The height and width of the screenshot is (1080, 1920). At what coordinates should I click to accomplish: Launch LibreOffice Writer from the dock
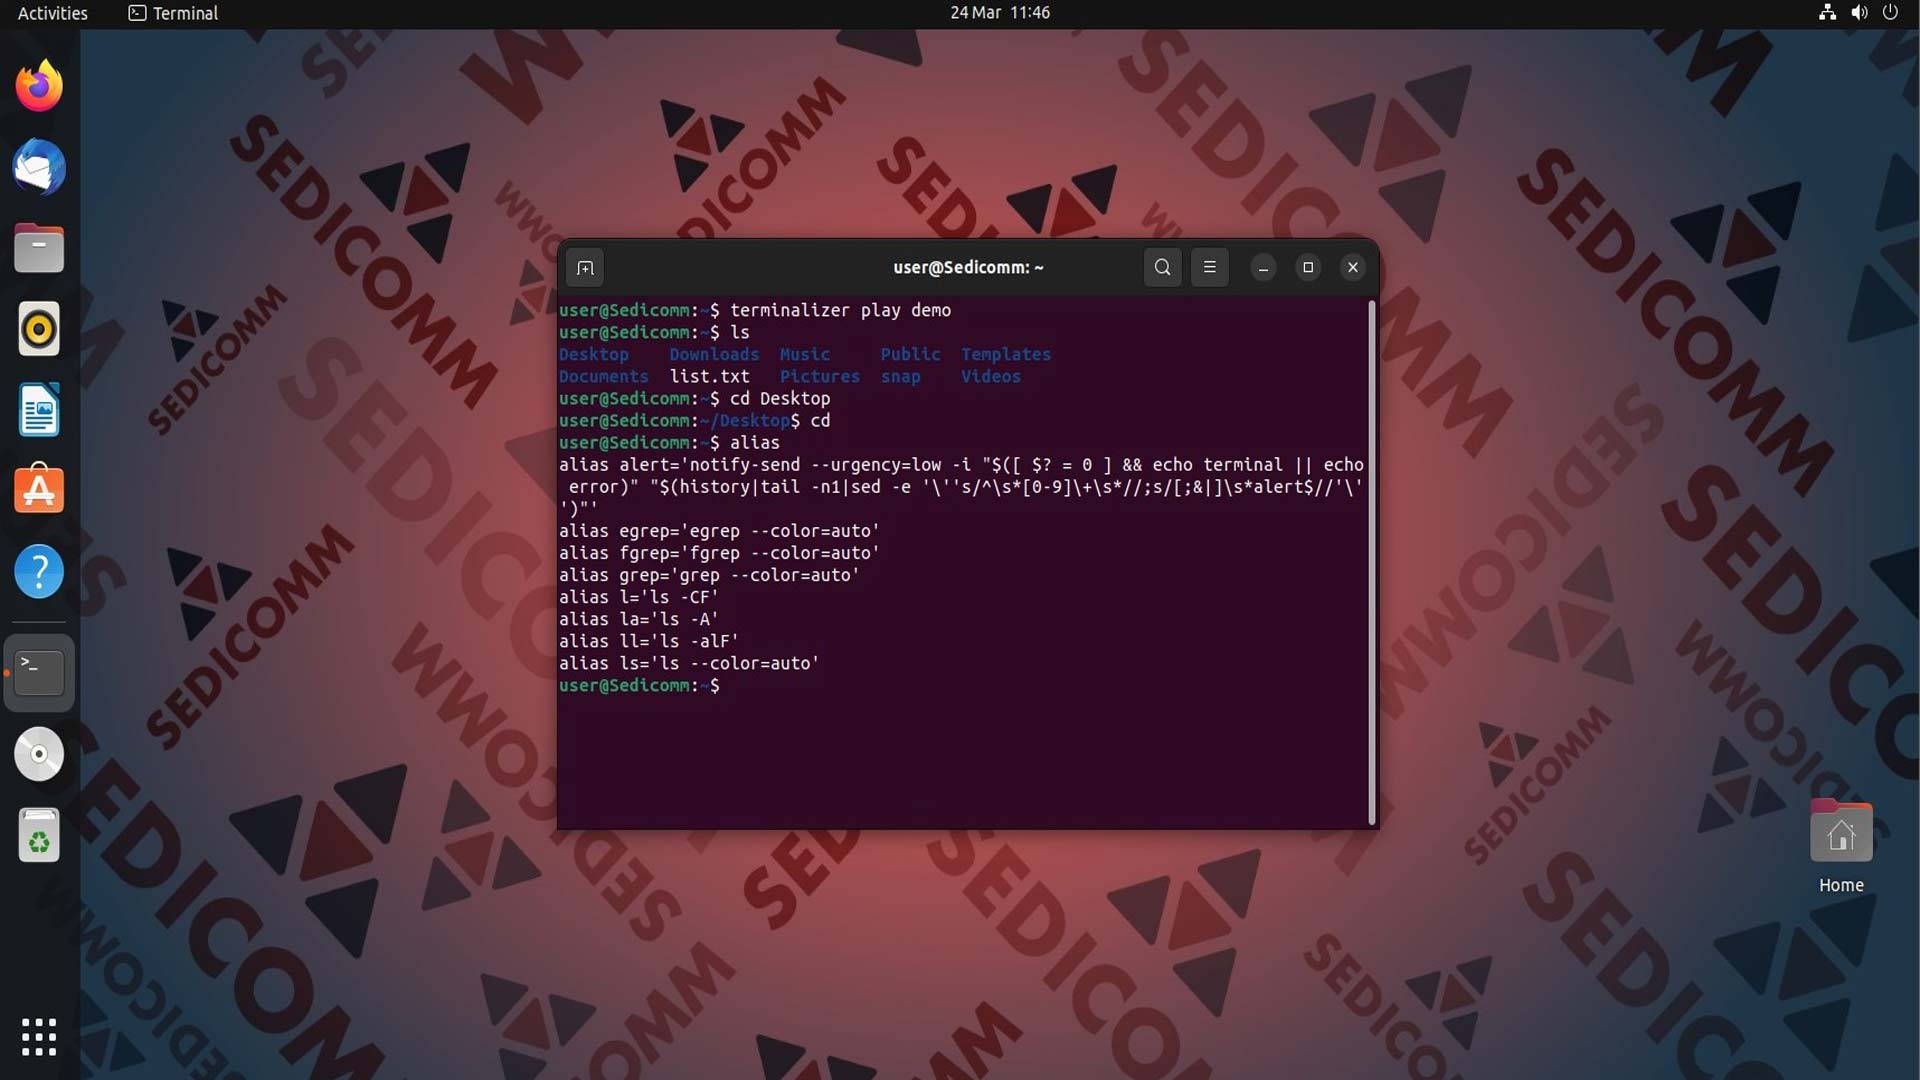tap(39, 410)
